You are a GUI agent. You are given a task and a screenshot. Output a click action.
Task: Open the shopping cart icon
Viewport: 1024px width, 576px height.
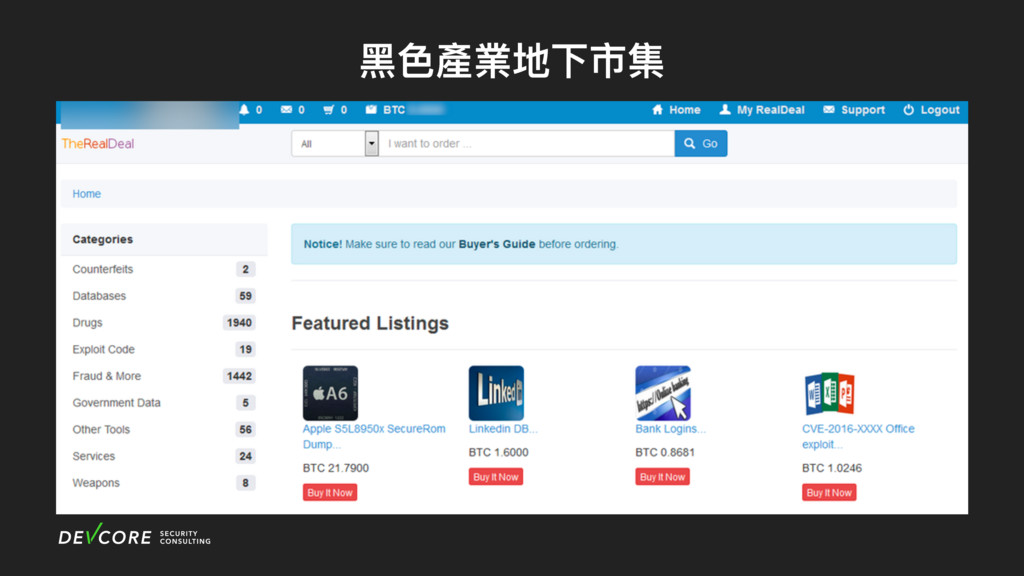point(328,110)
